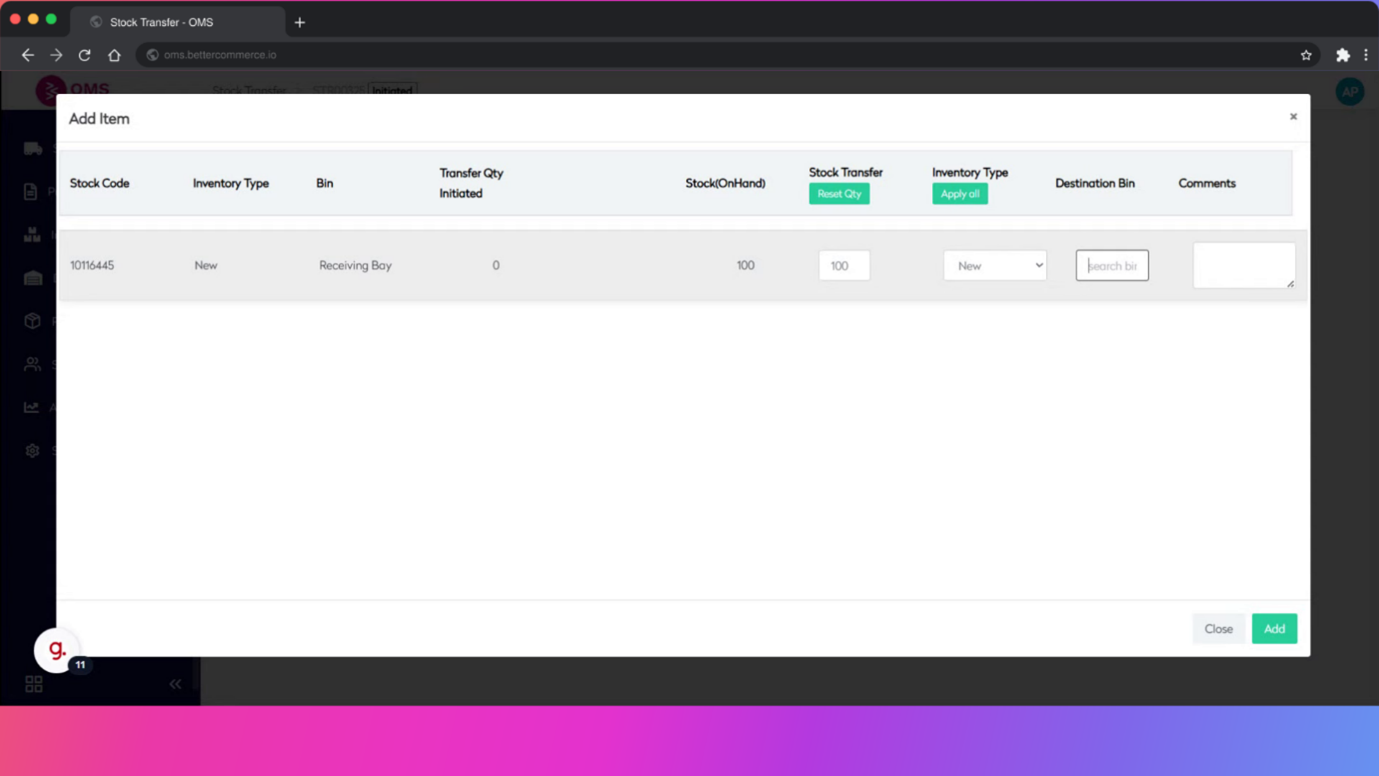Open the browser Extensions puzzle icon
Image resolution: width=1379 pixels, height=776 pixels.
1343,55
